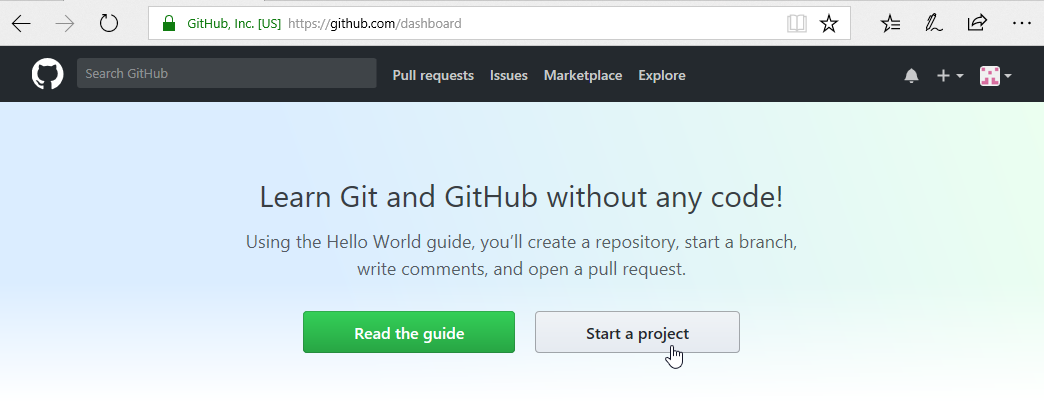Click the browser forward arrow
This screenshot has width=1044, height=411.
click(x=65, y=24)
